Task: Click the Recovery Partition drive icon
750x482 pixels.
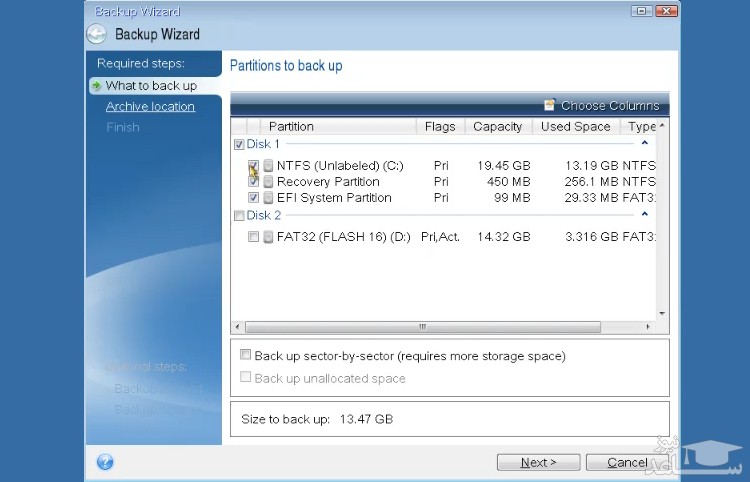Action: click(268, 182)
